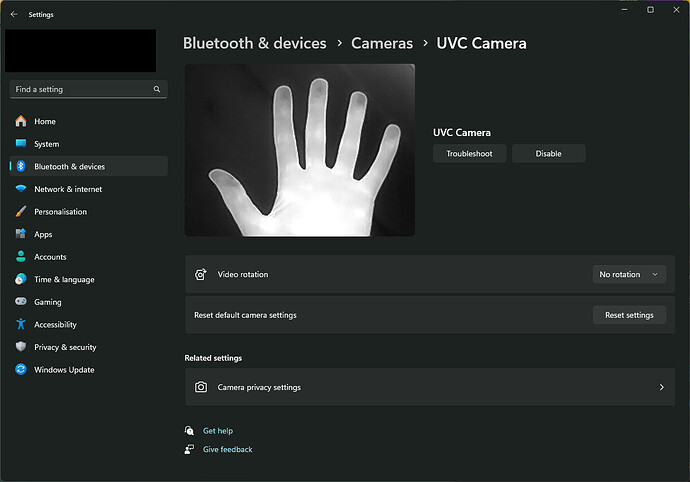Click the video rotation camera icon
The width and height of the screenshot is (690, 482).
(201, 274)
